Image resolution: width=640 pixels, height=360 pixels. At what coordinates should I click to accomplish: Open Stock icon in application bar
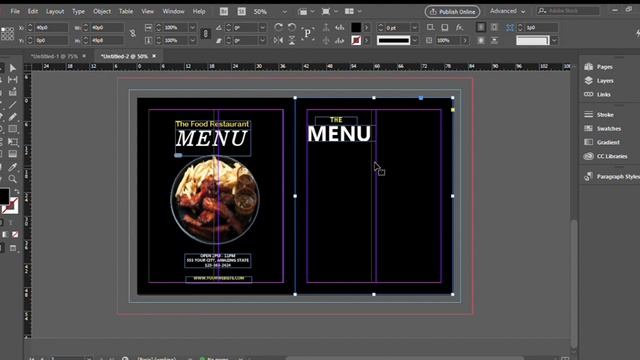242,11
